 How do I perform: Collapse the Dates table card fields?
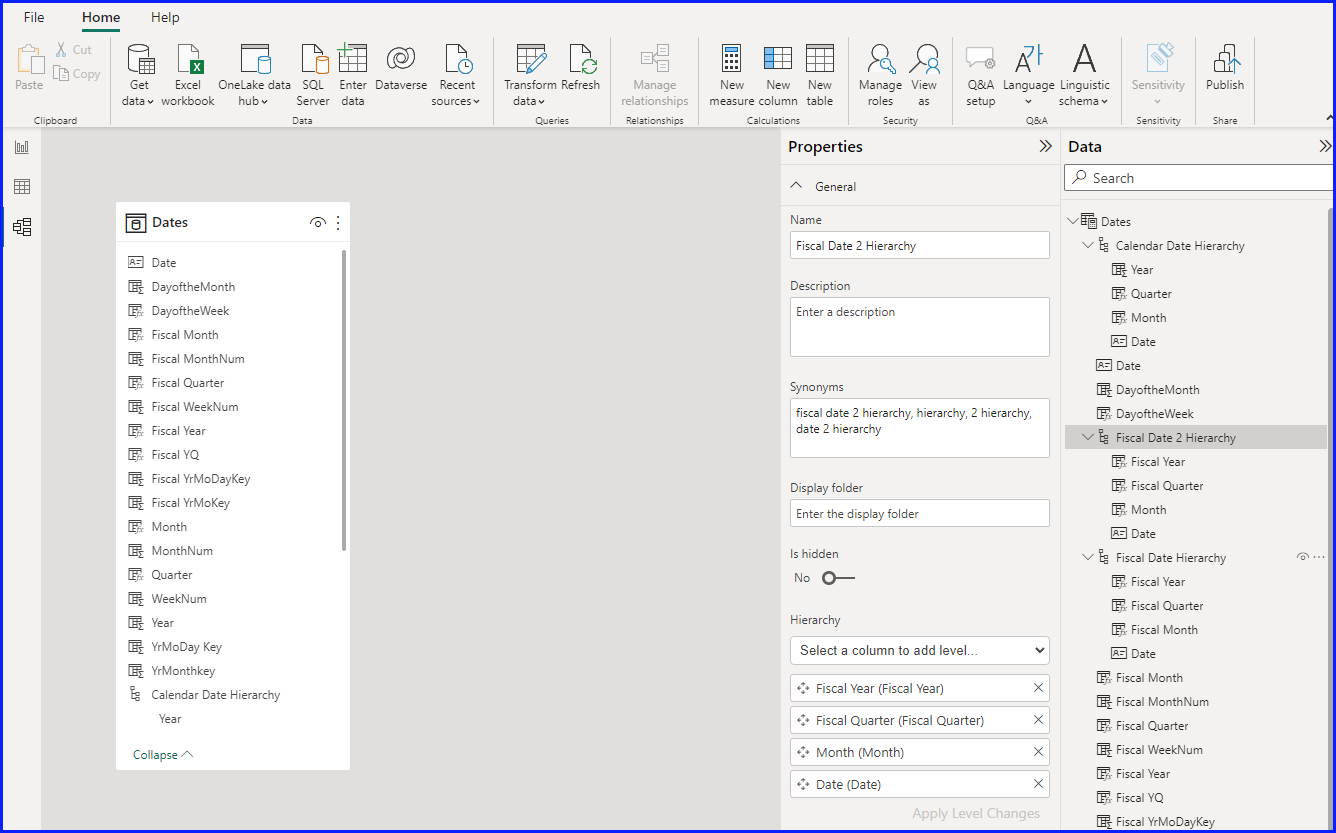coord(163,755)
